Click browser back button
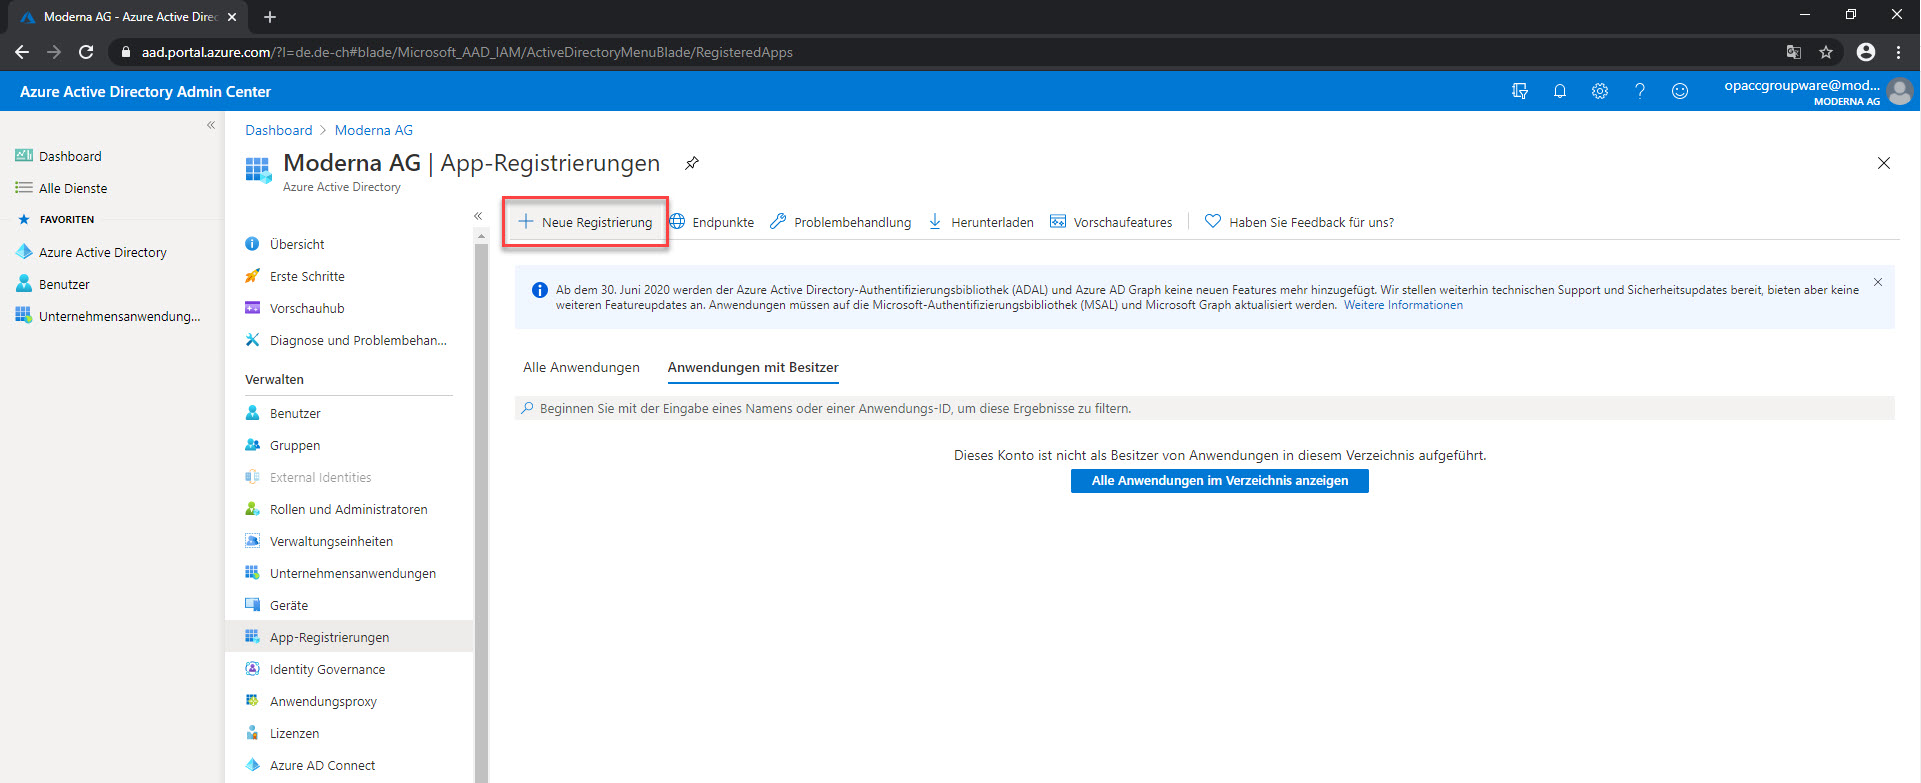The width and height of the screenshot is (1921, 783). (22, 52)
